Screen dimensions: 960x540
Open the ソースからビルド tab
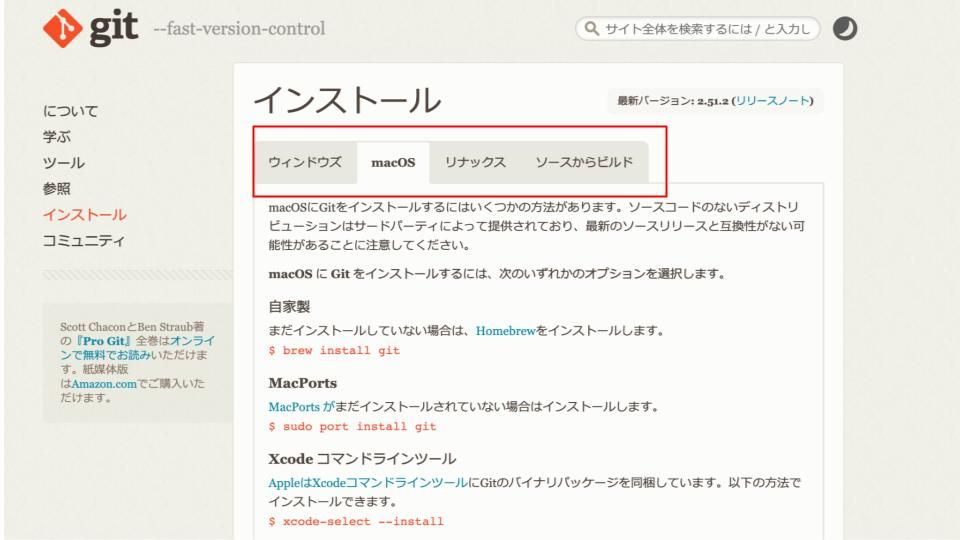click(584, 162)
